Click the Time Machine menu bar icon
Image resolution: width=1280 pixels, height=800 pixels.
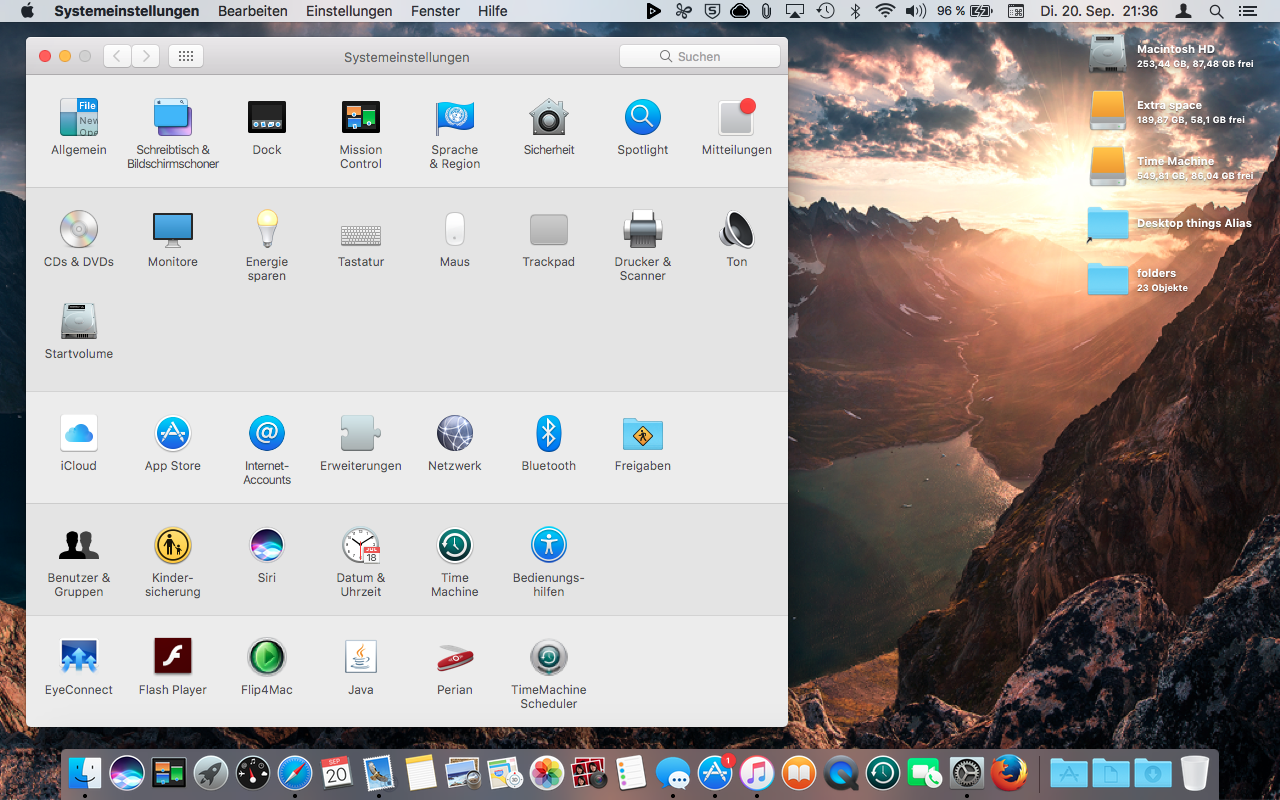tap(825, 11)
